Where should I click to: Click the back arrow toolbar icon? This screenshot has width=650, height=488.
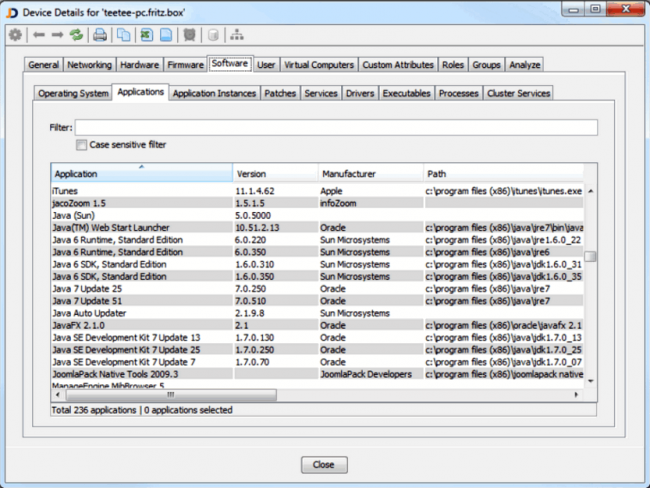point(38,35)
